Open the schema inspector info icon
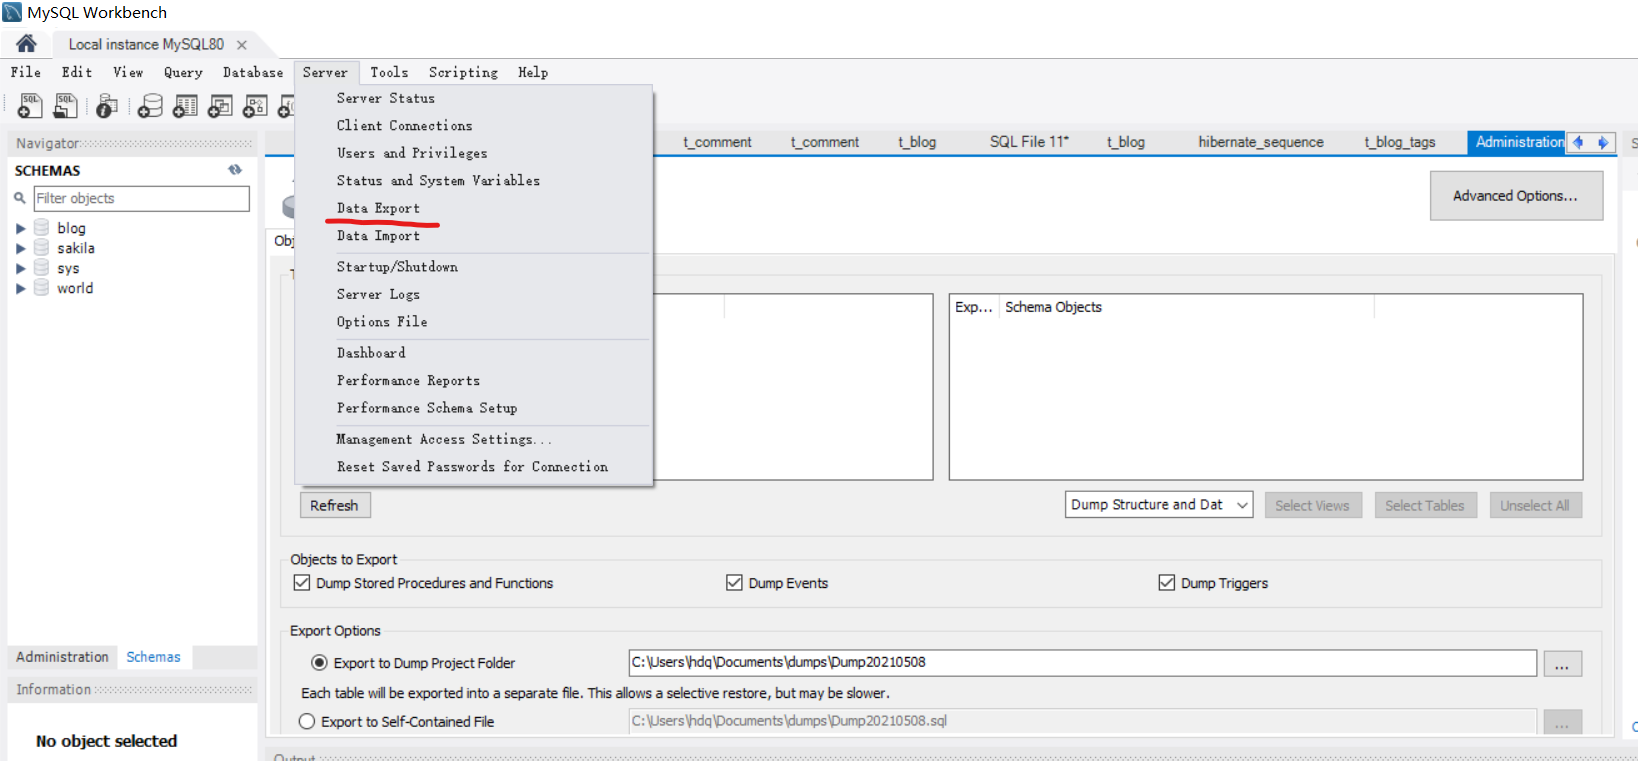 click(107, 105)
